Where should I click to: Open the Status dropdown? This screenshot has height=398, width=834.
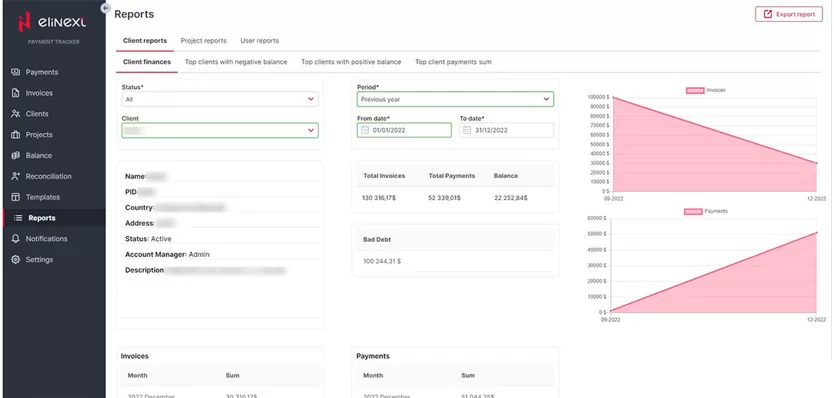220,99
